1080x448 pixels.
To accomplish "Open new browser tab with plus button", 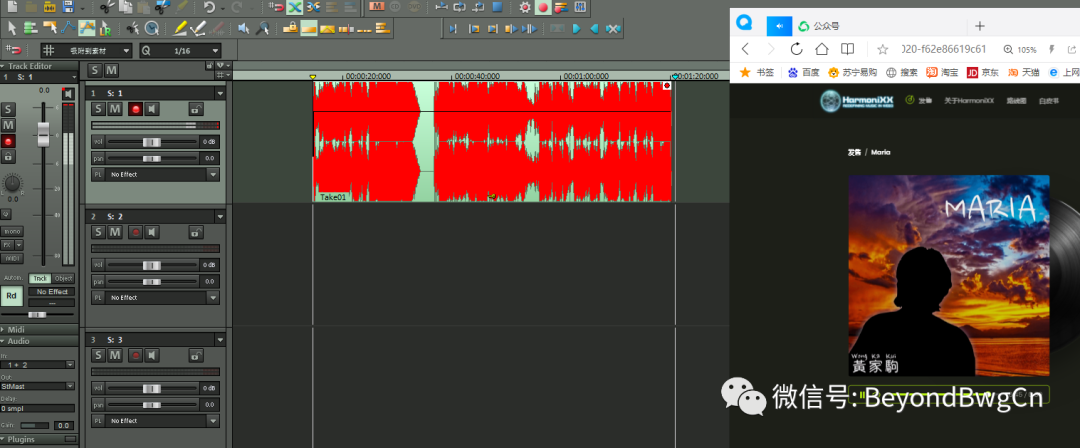I will [980, 26].
